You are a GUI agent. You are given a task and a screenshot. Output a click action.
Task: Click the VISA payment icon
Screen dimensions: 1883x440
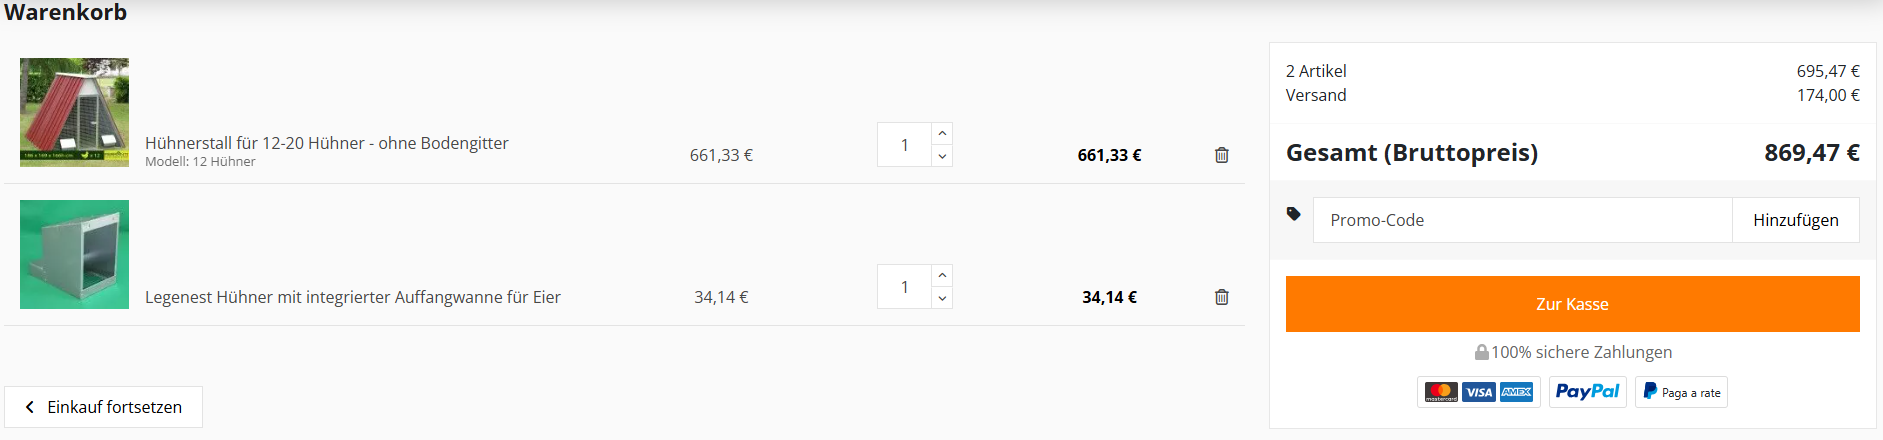1479,392
